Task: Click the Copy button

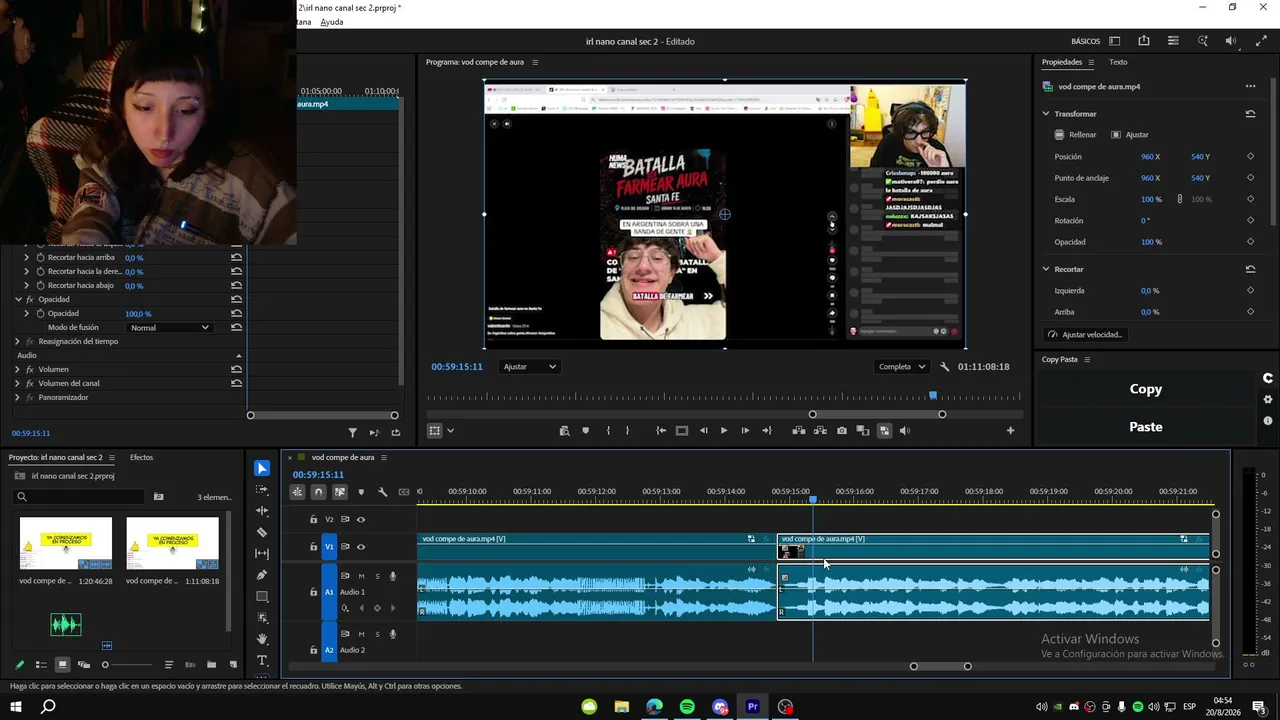Action: pos(1146,389)
